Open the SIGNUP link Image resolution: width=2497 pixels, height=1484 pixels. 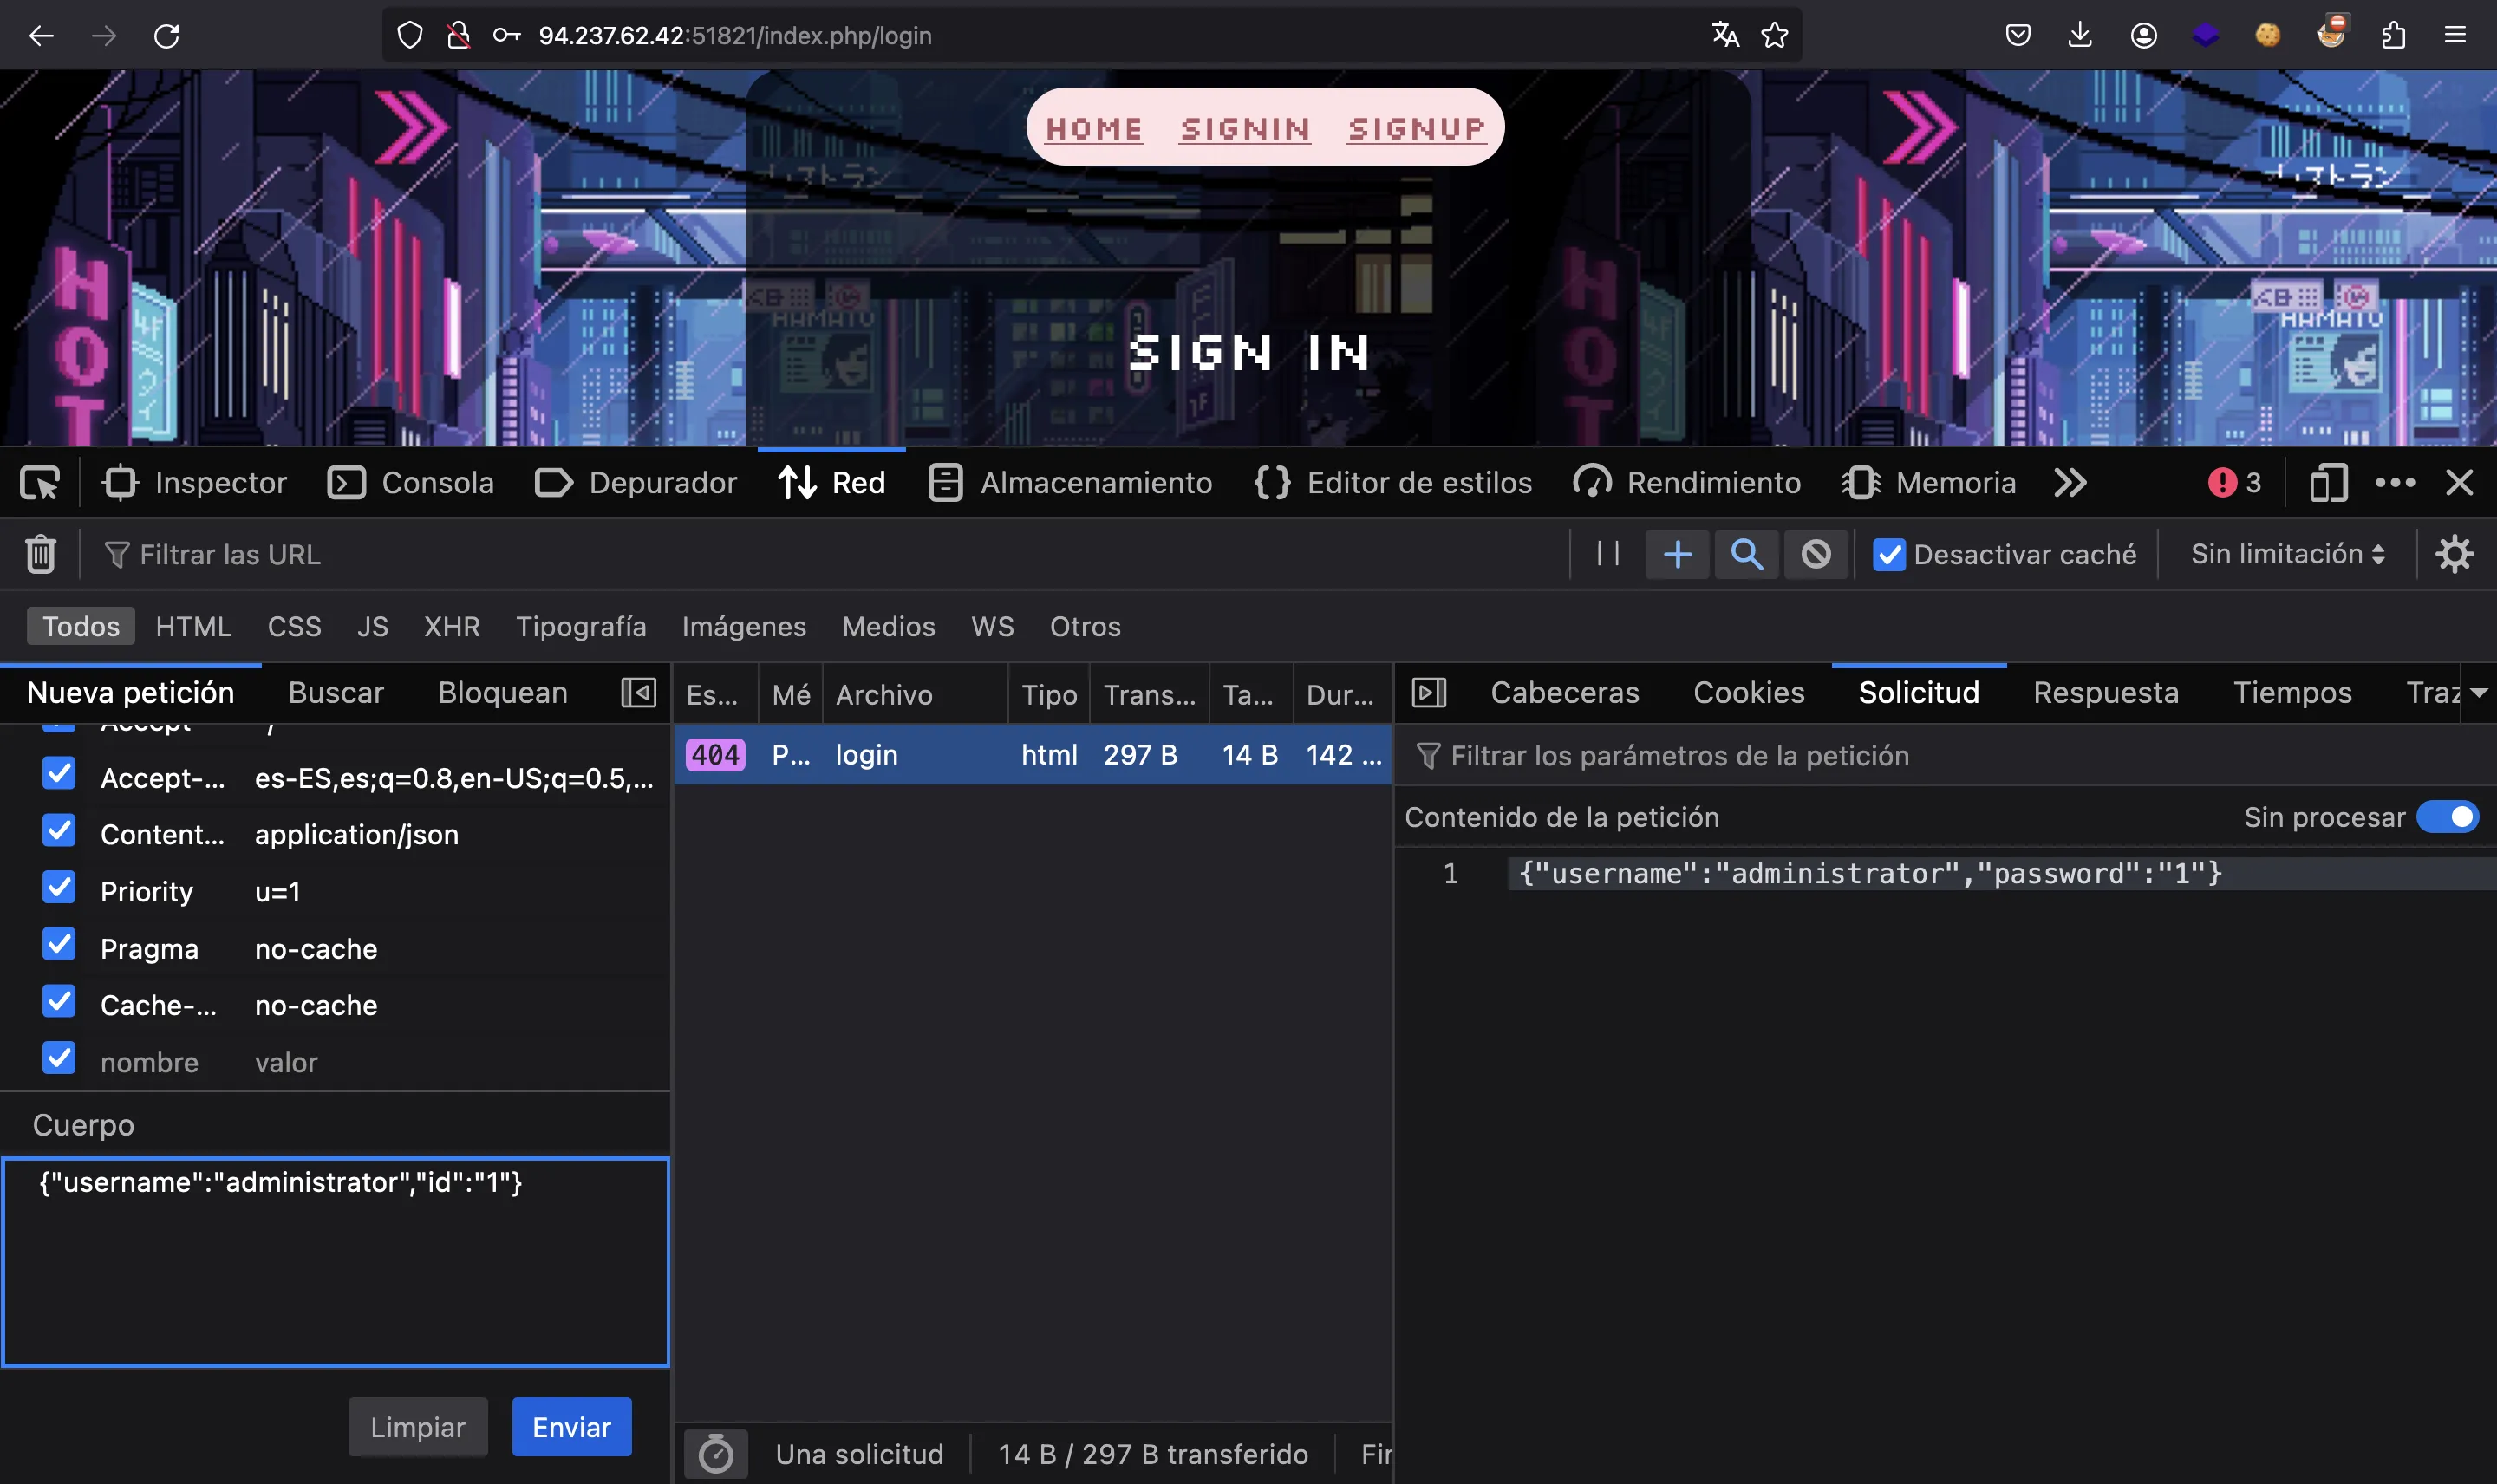pyautogui.click(x=1416, y=129)
